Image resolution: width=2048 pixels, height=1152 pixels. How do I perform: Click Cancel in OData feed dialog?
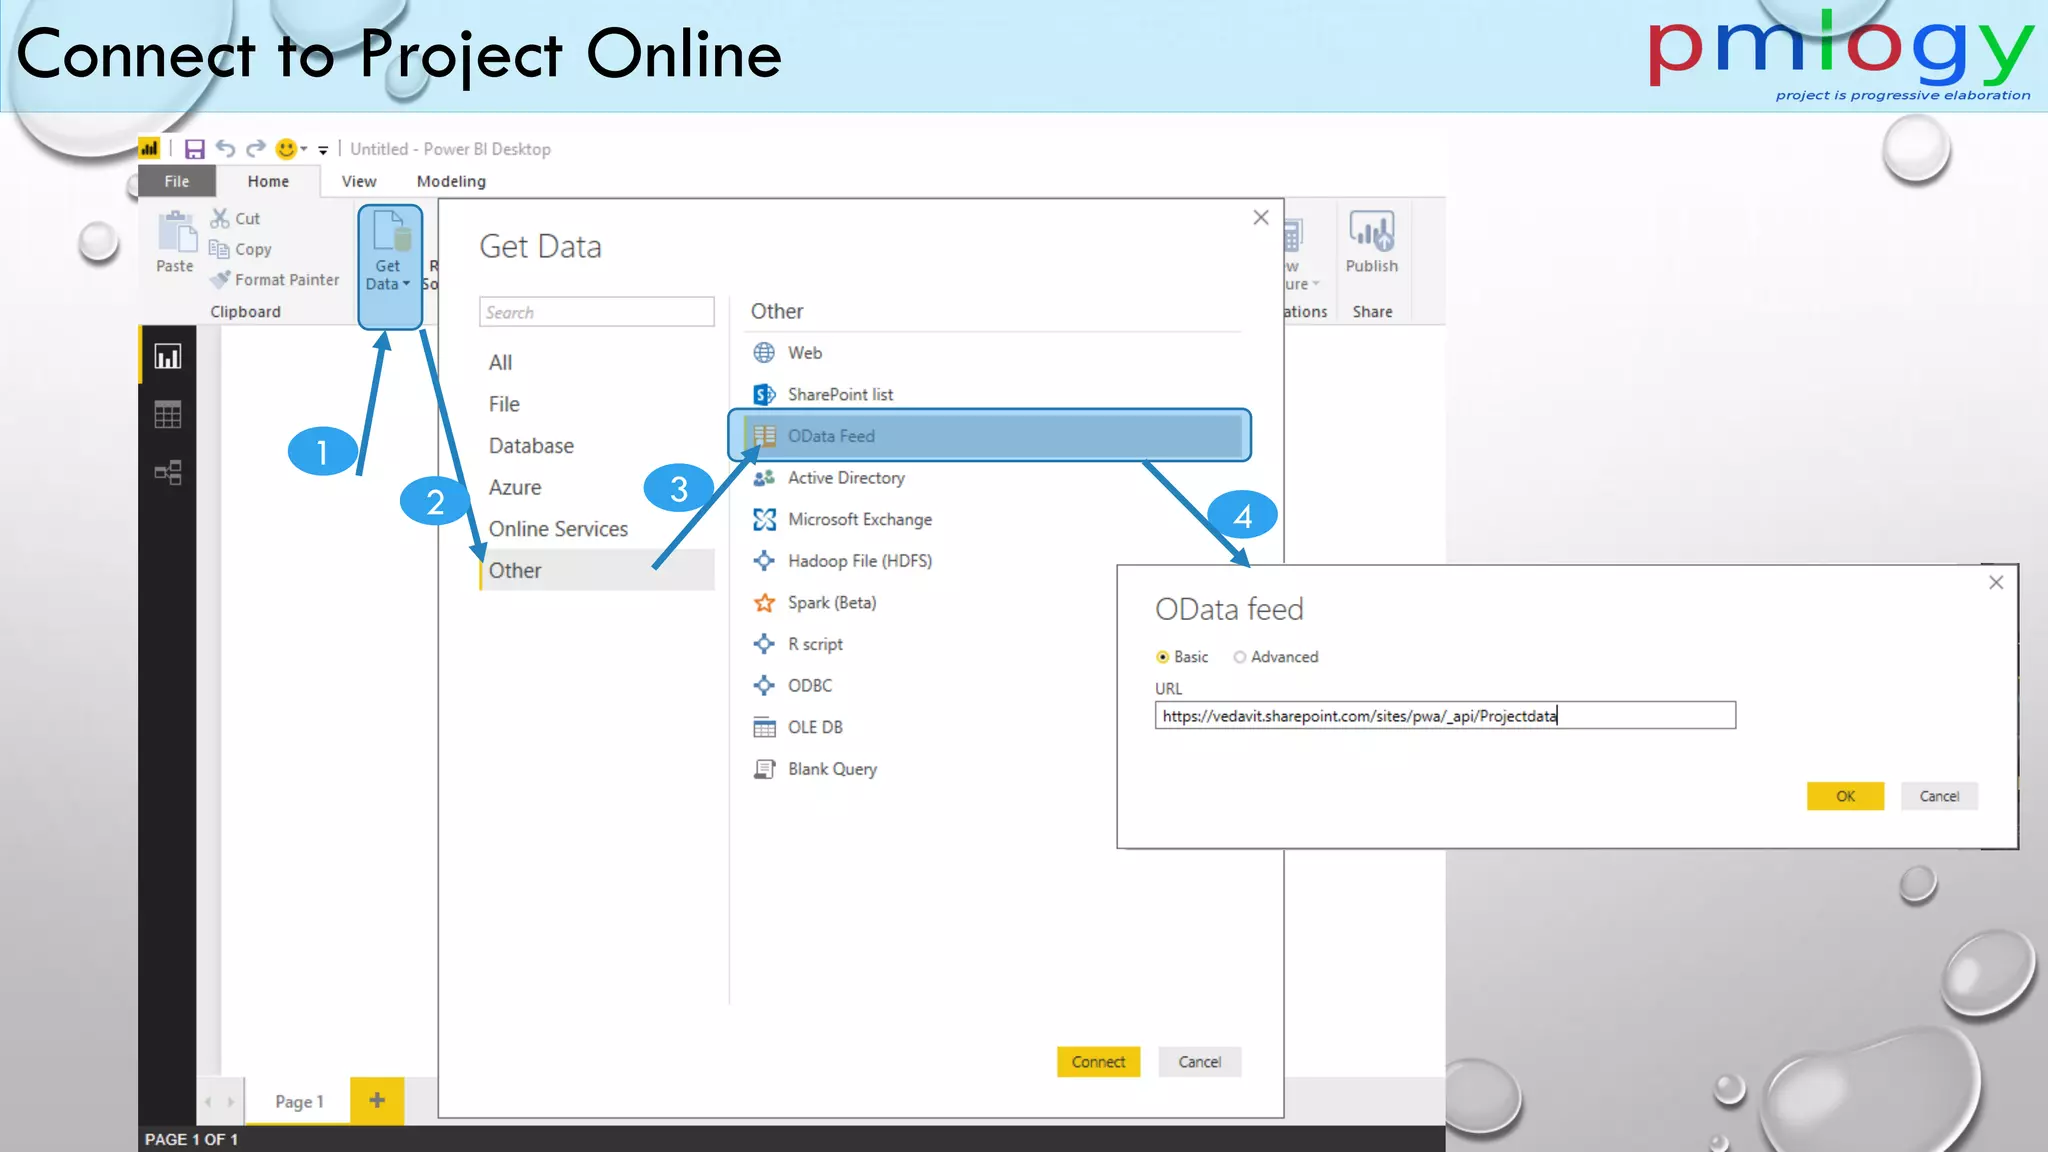(x=1939, y=796)
